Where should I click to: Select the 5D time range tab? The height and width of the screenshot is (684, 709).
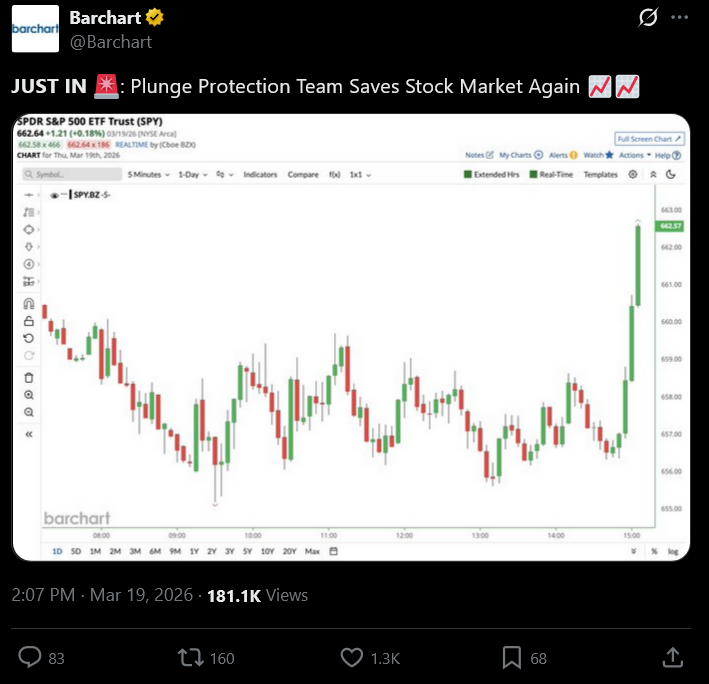[x=76, y=551]
